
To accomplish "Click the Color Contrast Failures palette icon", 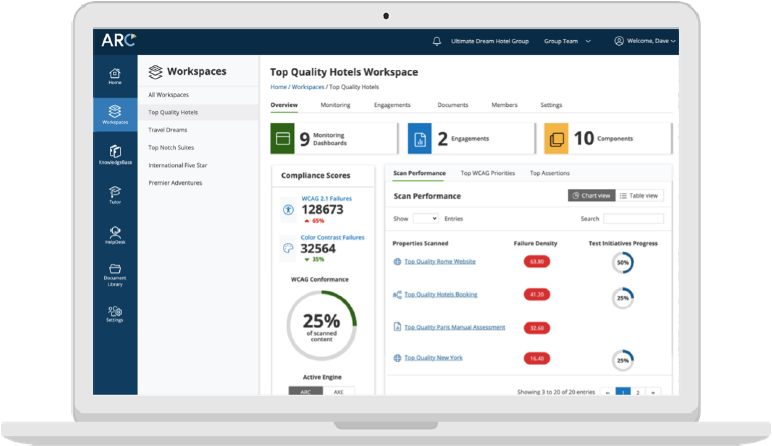I will (x=288, y=248).
